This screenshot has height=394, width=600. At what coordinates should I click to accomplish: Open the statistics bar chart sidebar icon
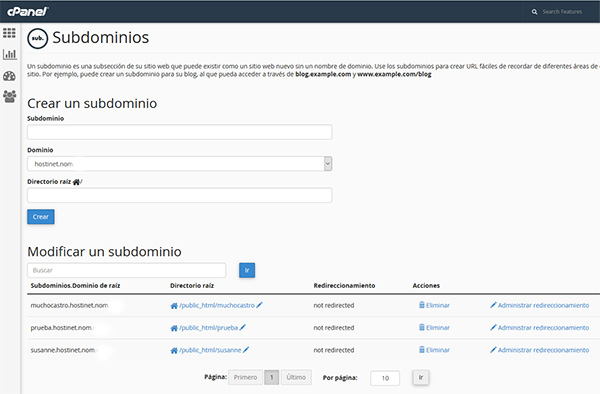[10, 54]
